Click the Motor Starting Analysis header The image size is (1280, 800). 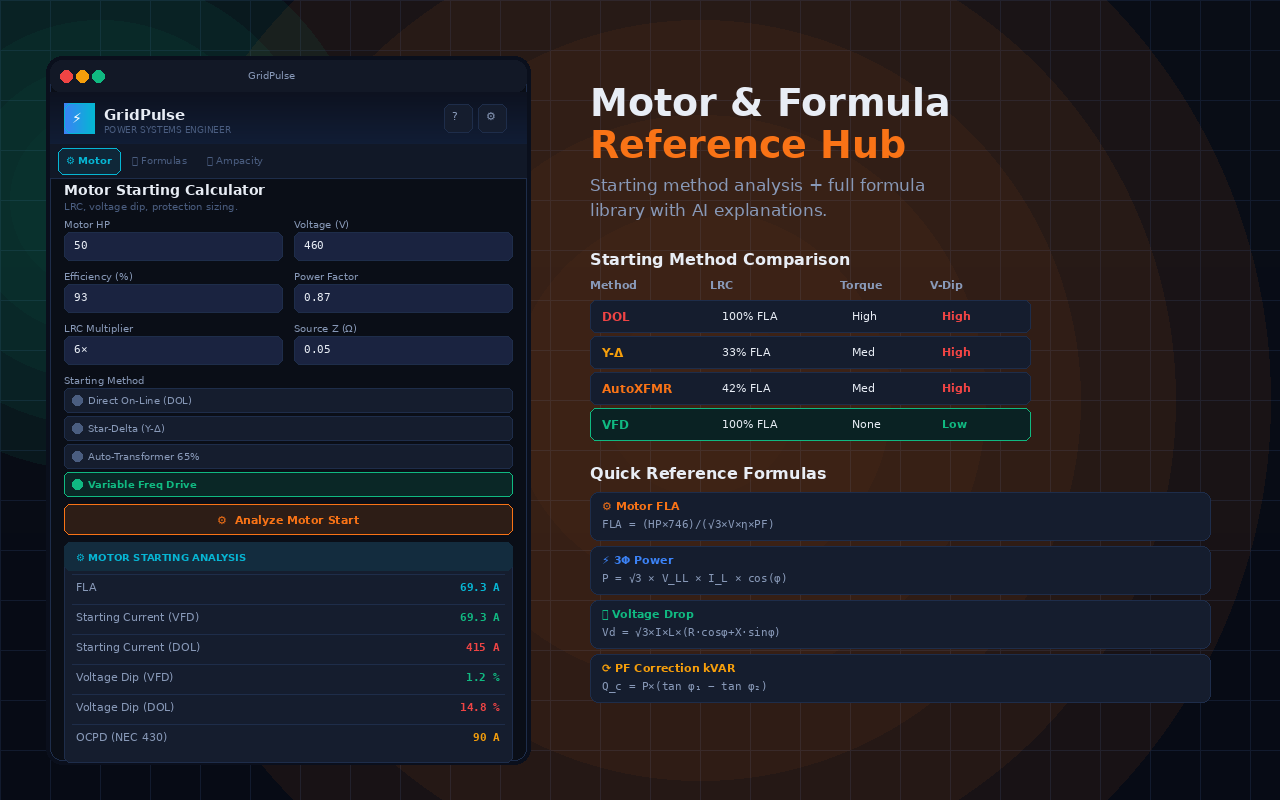point(288,557)
